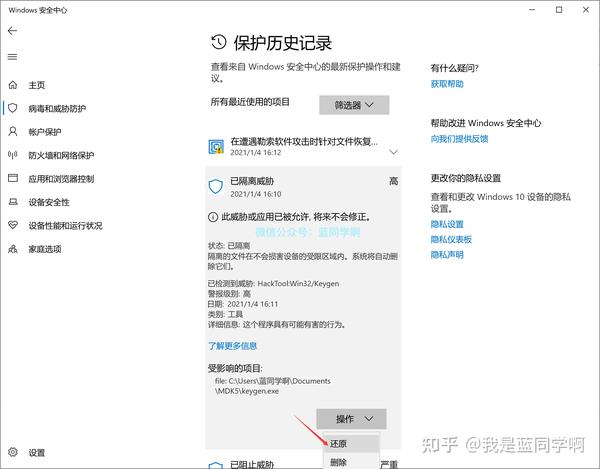Click the settings gear icon
Viewport: 600px width, 469px height.
(x=13, y=452)
